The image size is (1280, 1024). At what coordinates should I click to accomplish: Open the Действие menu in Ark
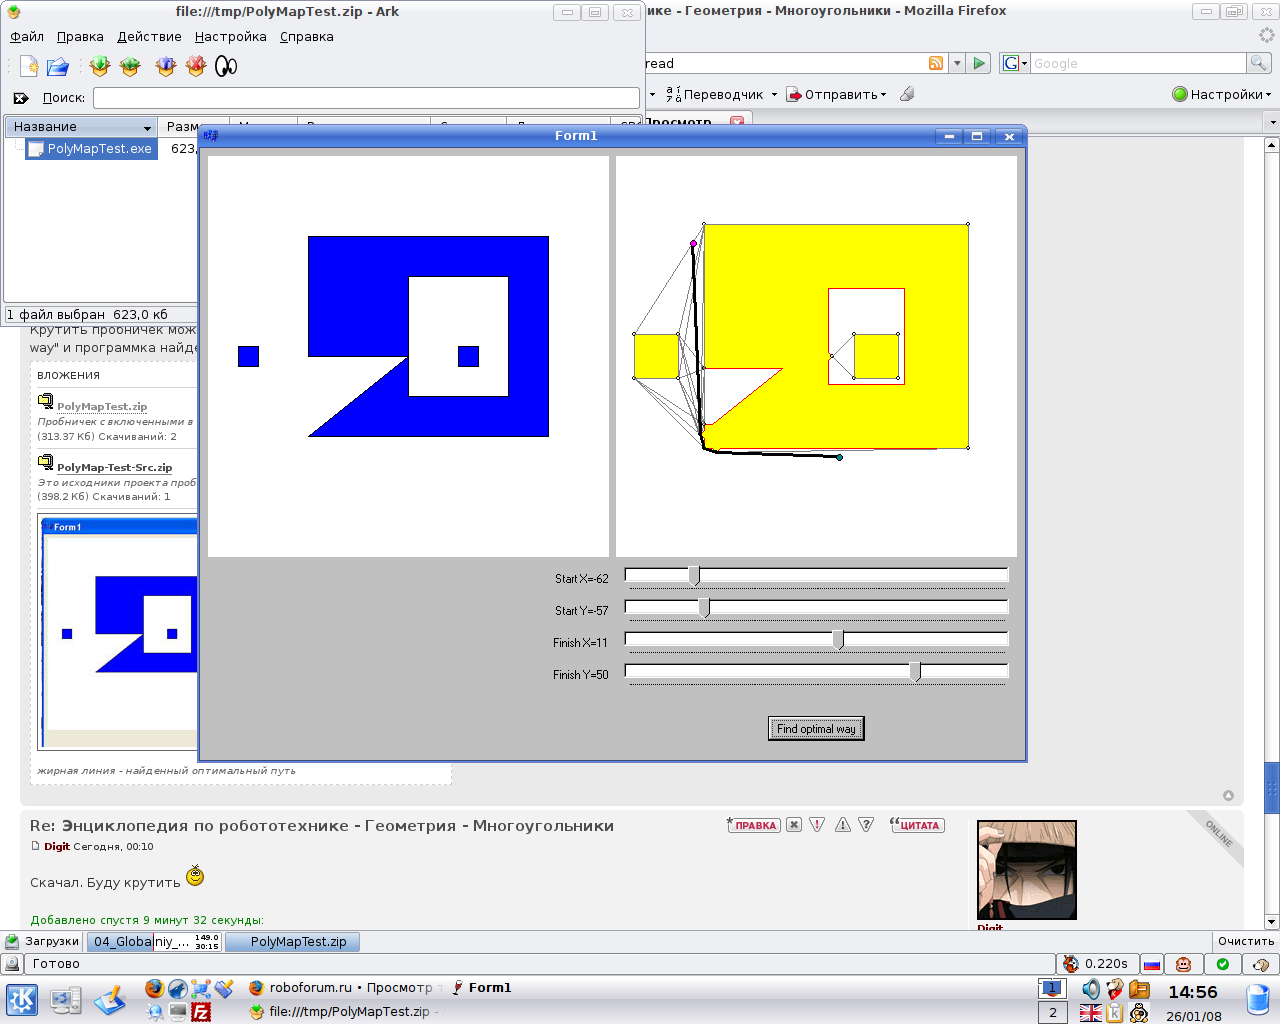click(149, 37)
